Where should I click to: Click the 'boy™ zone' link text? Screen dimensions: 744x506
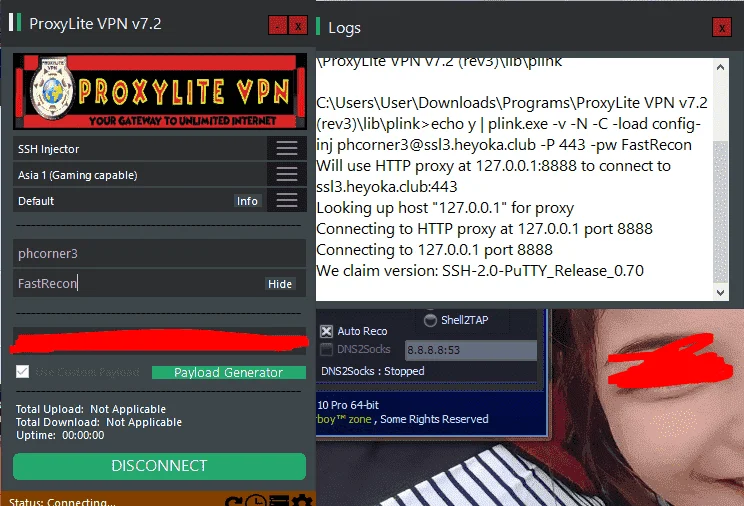click(x=344, y=419)
